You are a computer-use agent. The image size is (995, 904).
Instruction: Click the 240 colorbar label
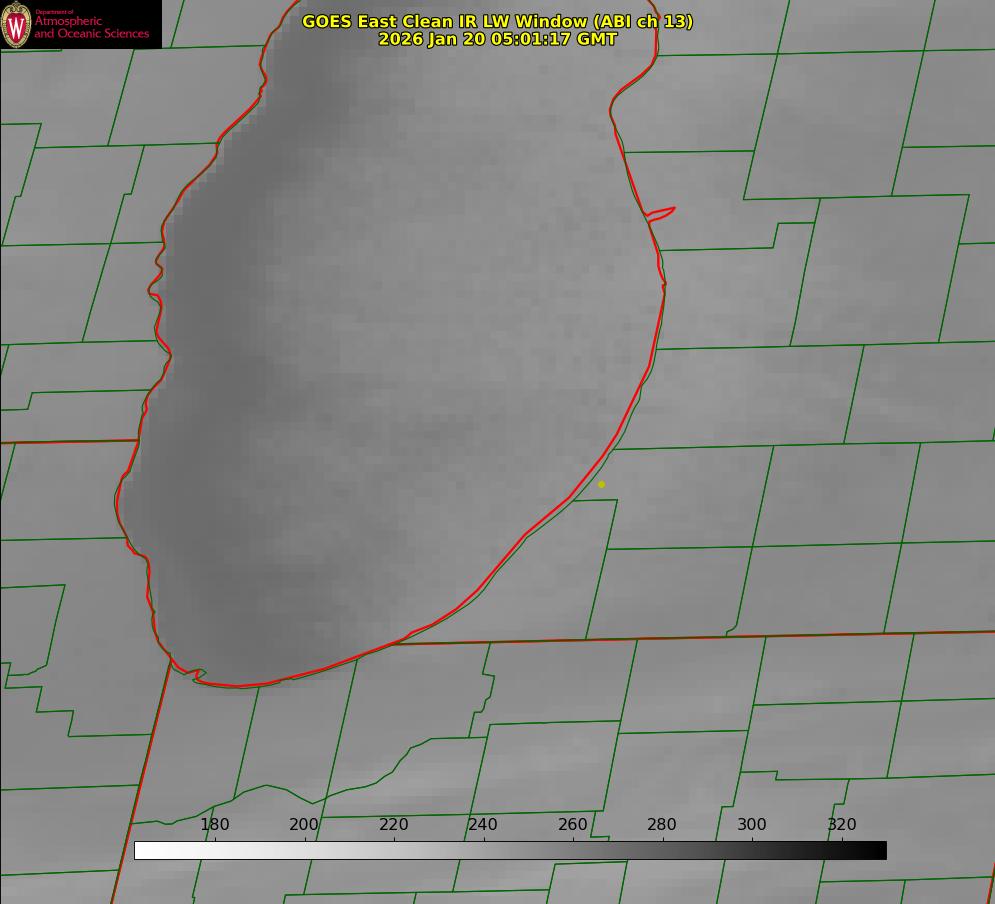tap(483, 824)
